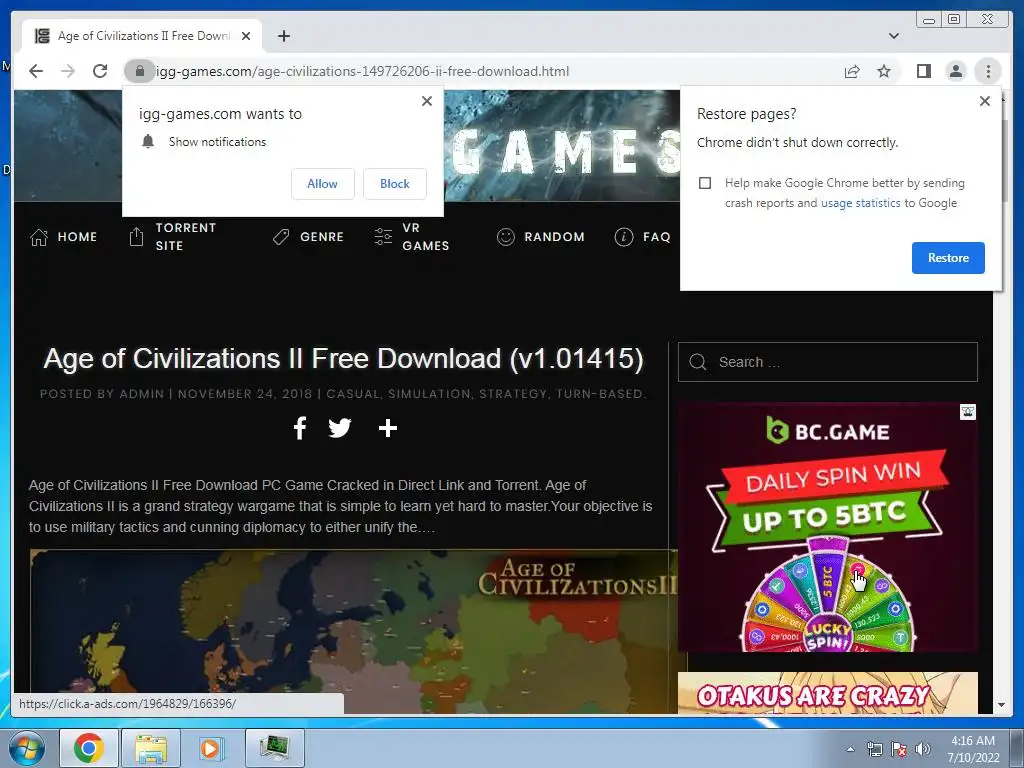
Task: Close the Age of Civilizations II tab
Action: click(246, 36)
